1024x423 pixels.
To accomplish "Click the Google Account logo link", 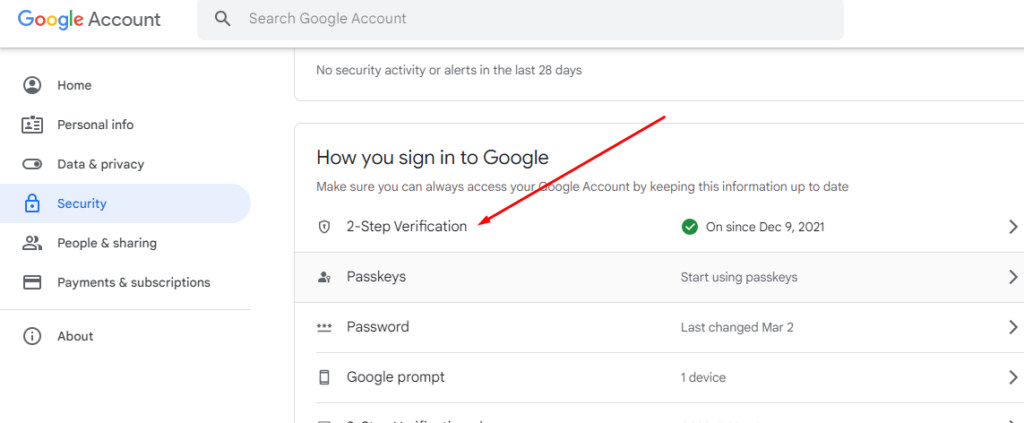I will click(89, 20).
